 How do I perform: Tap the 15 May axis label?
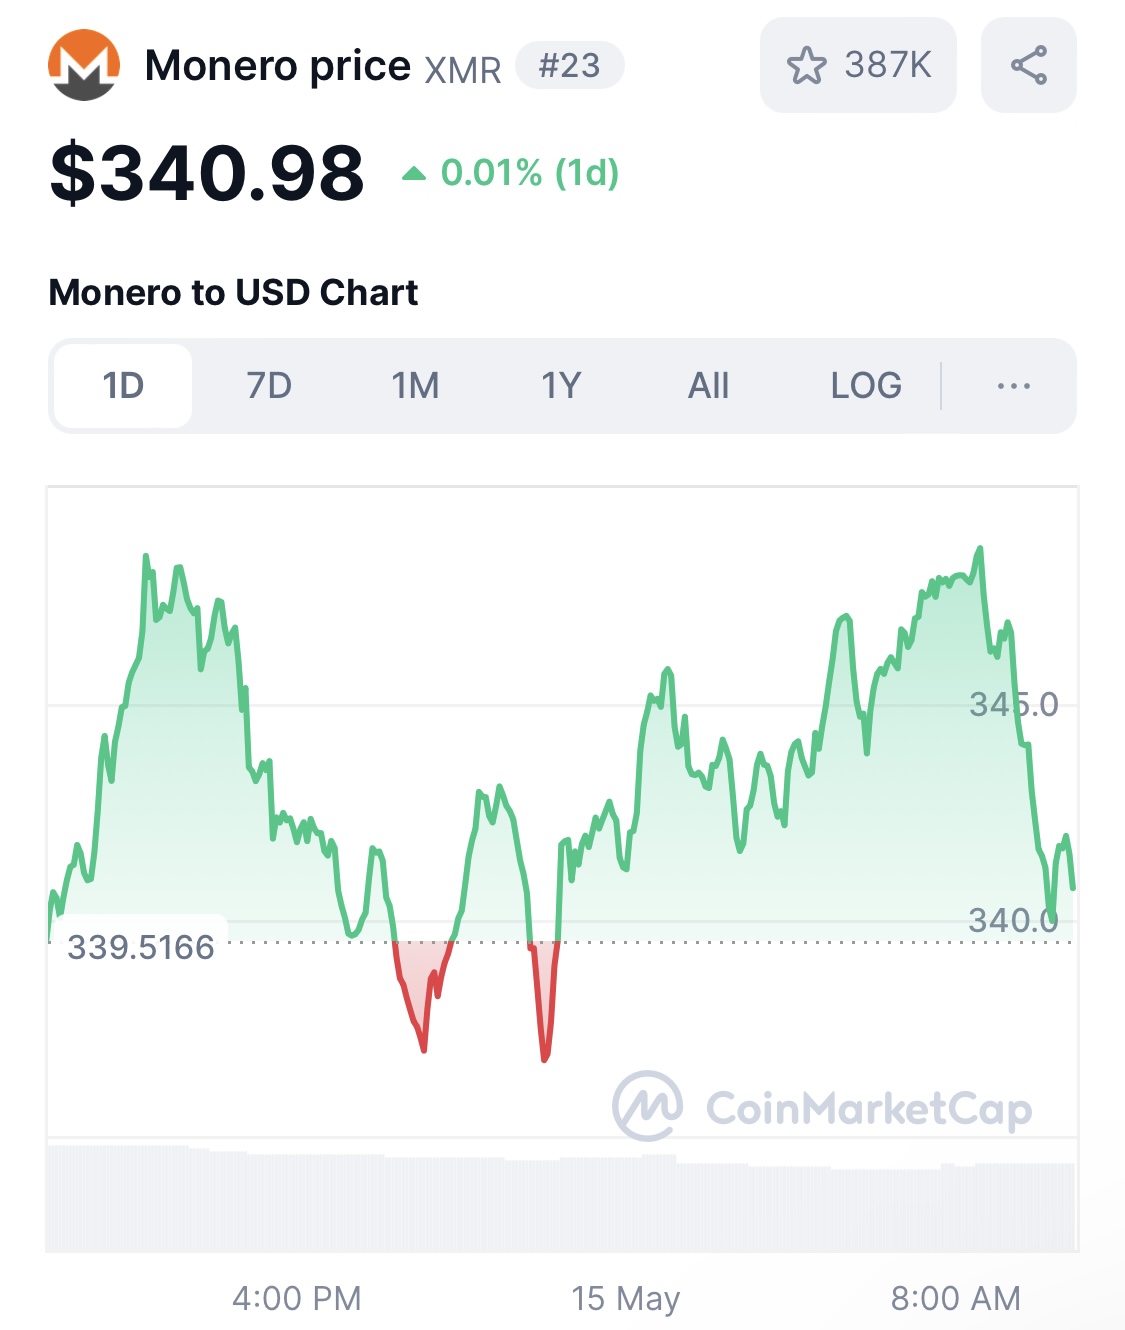[x=626, y=1298]
